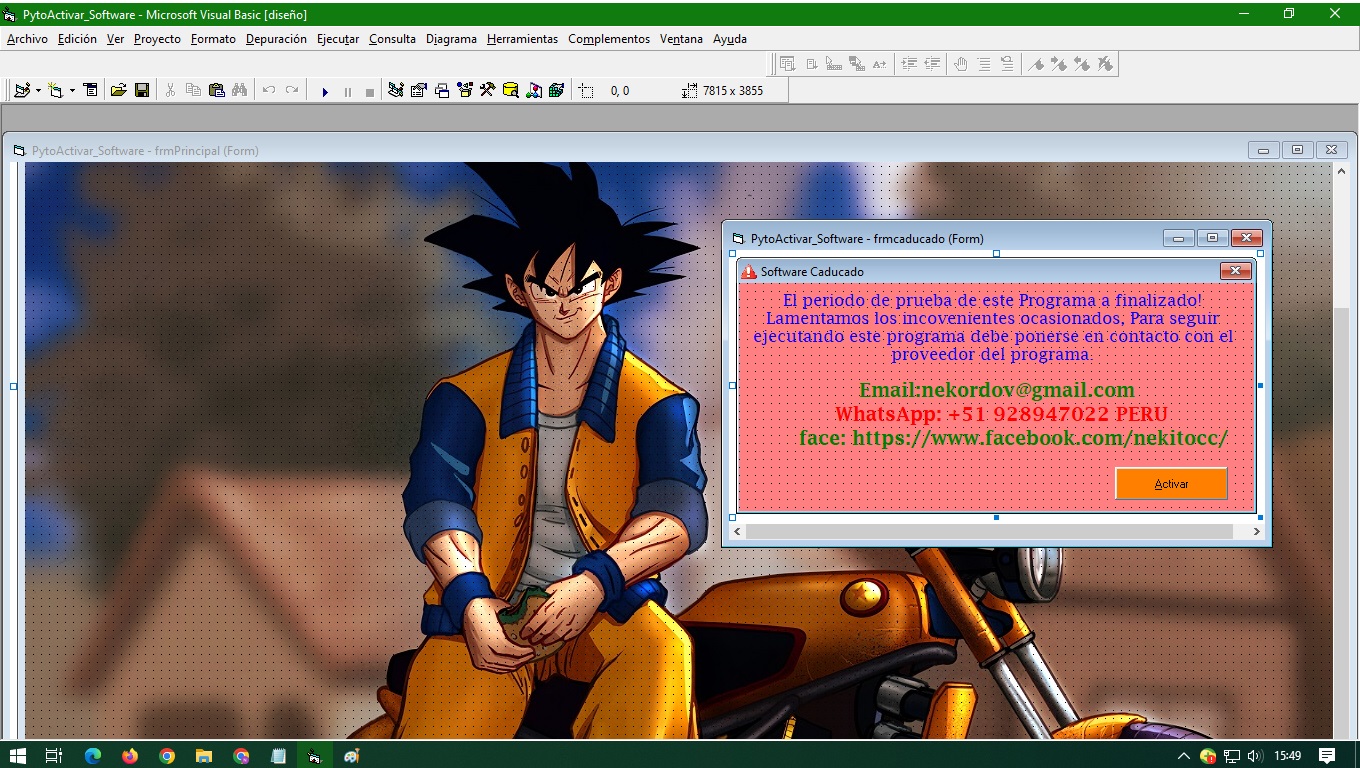This screenshot has width=1360, height=768.
Task: Click the Find binoculars icon
Action: (239, 90)
